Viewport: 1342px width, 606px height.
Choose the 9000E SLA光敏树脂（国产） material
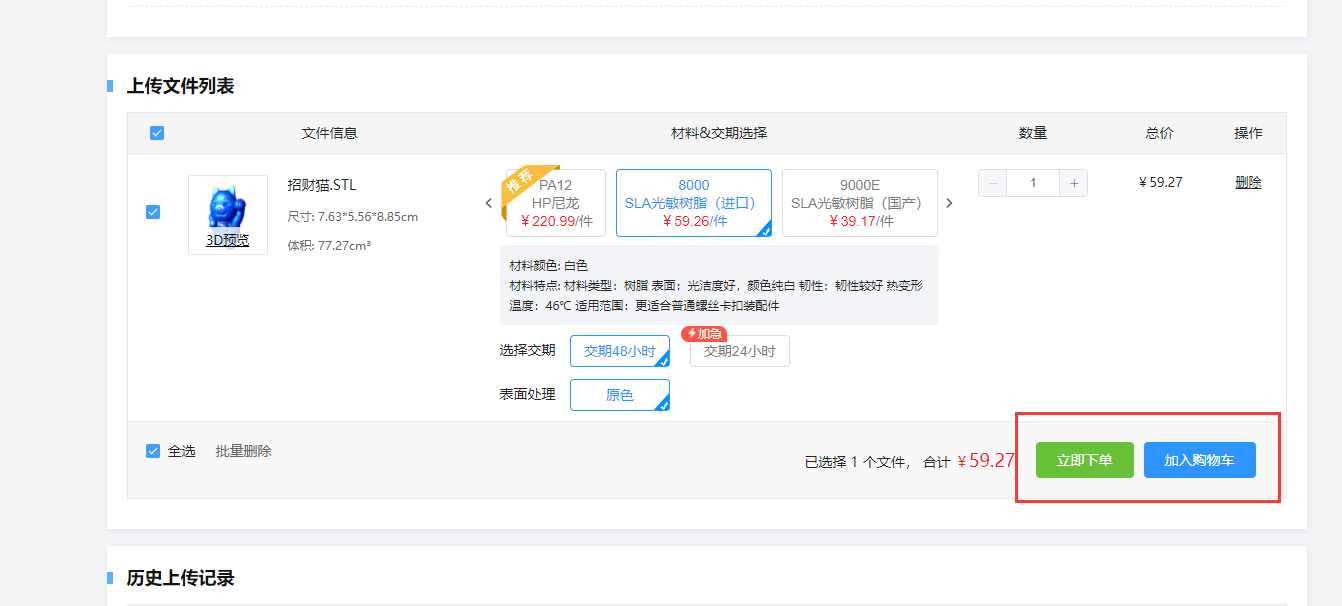(x=859, y=203)
